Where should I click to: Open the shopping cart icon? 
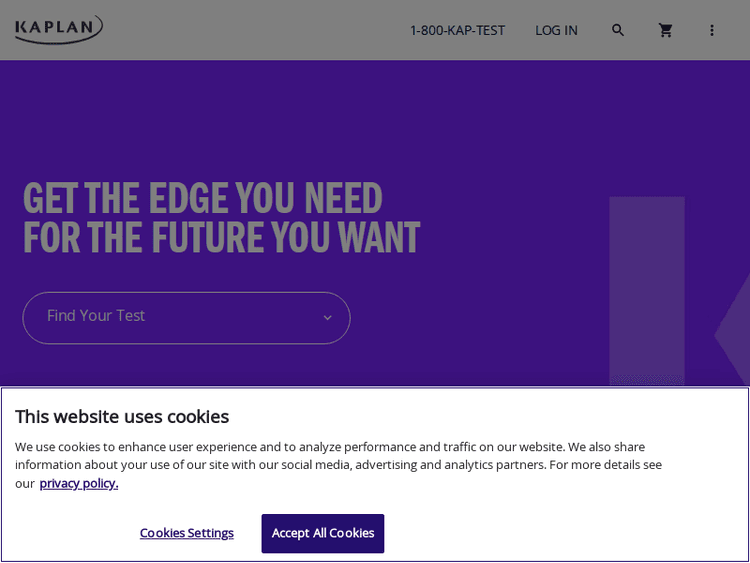665,30
